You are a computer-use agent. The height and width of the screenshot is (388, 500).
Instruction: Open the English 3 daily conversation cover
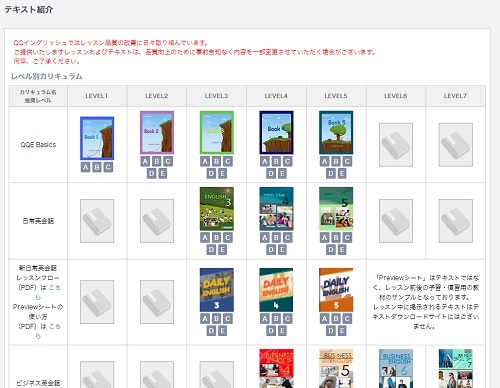point(217,209)
